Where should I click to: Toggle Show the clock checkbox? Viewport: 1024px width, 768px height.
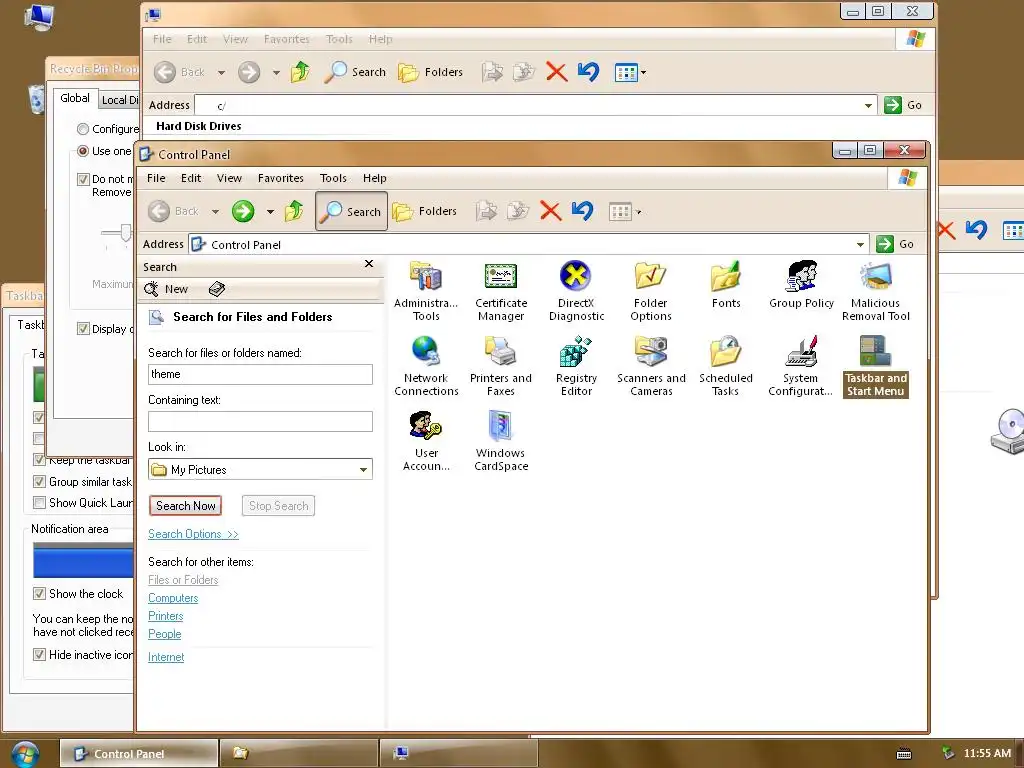tap(39, 594)
